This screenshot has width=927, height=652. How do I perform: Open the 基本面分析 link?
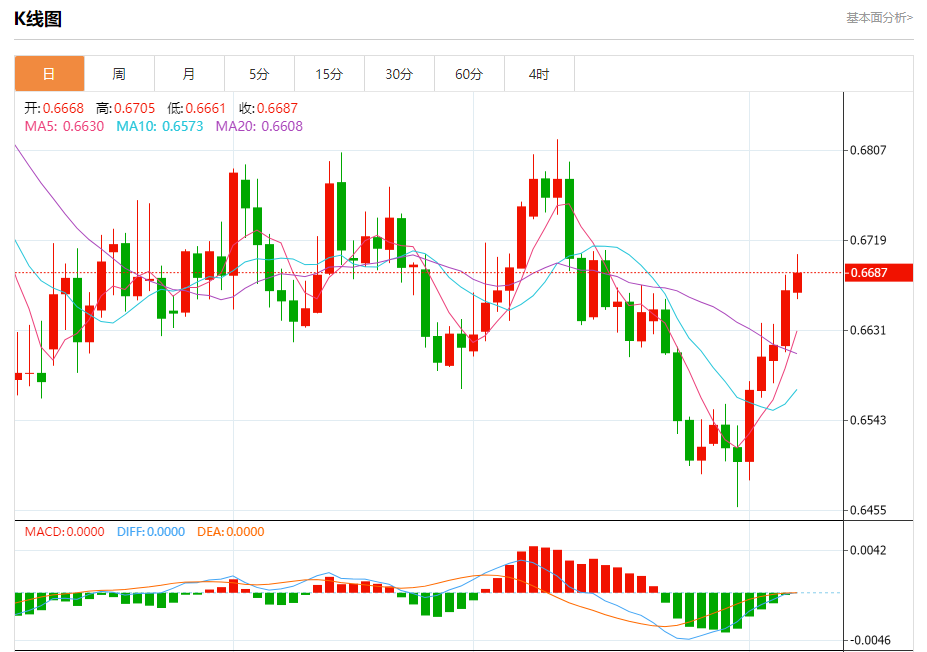click(x=879, y=18)
